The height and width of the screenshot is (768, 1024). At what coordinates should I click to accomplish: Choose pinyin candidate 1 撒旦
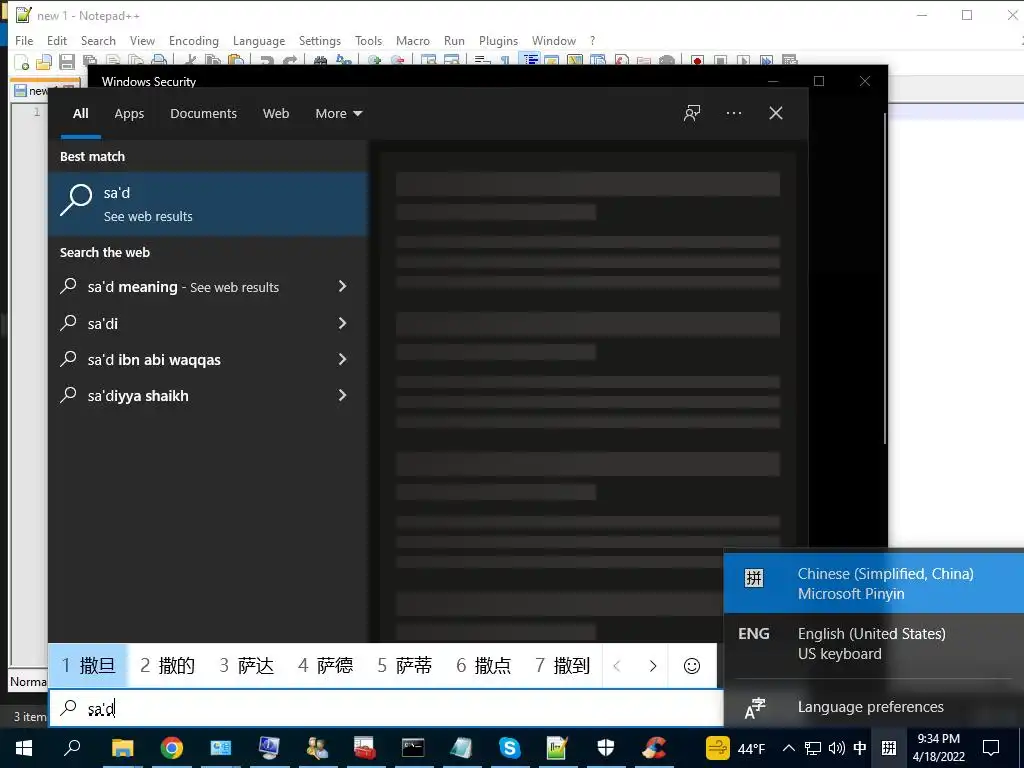point(89,665)
